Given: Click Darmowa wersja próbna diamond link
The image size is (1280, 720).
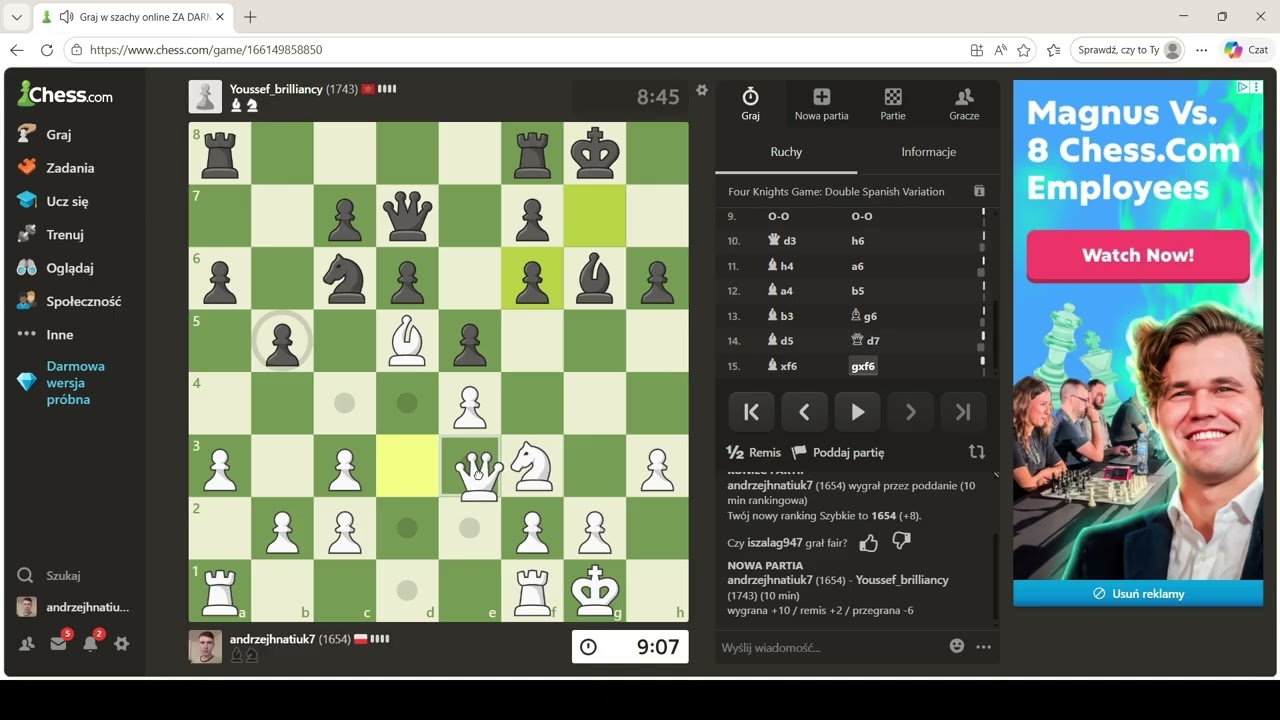Looking at the screenshot, I should (x=75, y=383).
